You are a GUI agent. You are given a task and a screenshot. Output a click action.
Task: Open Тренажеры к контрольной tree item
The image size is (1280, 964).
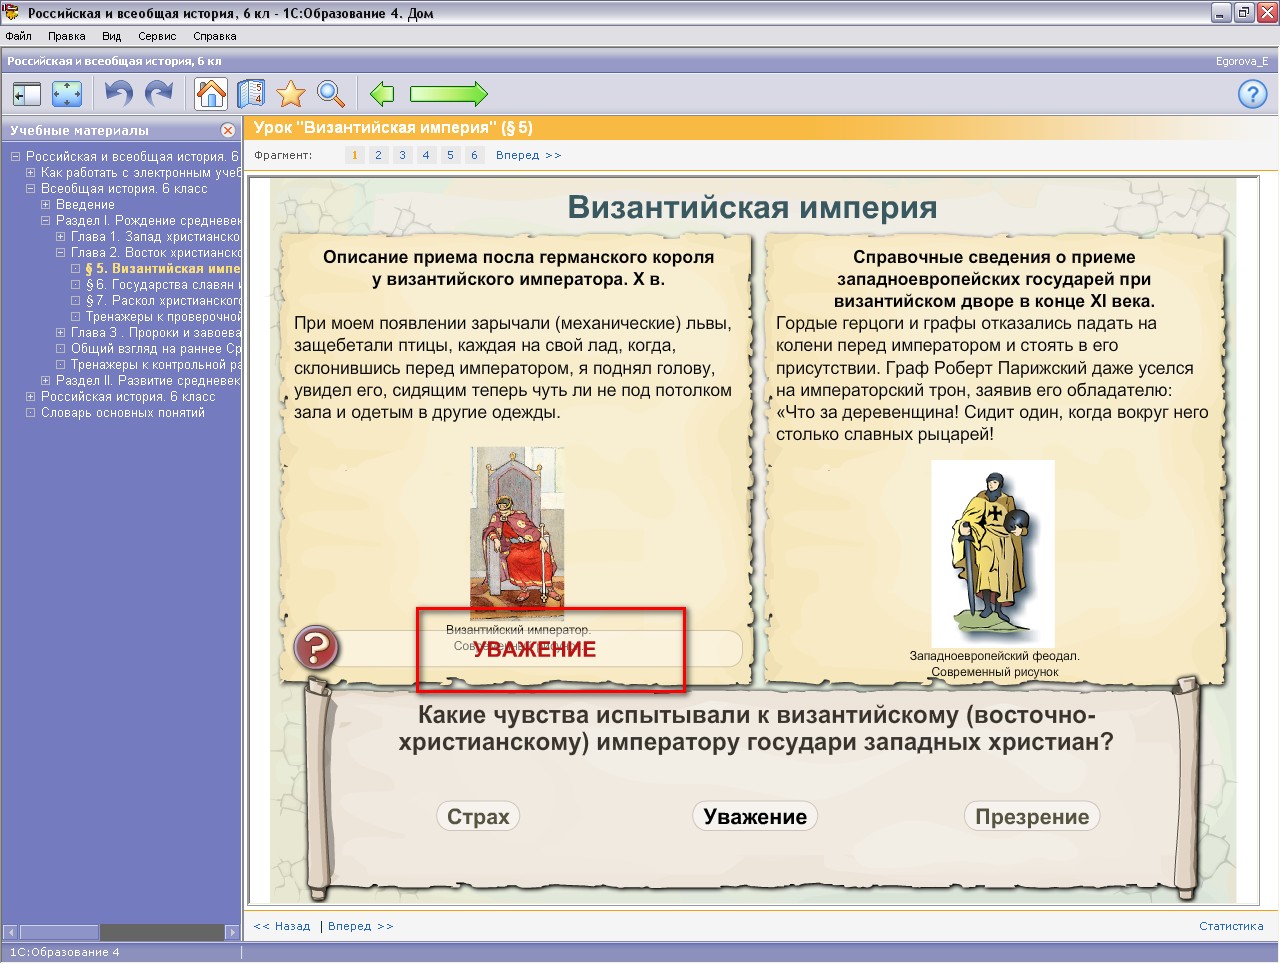click(x=156, y=365)
